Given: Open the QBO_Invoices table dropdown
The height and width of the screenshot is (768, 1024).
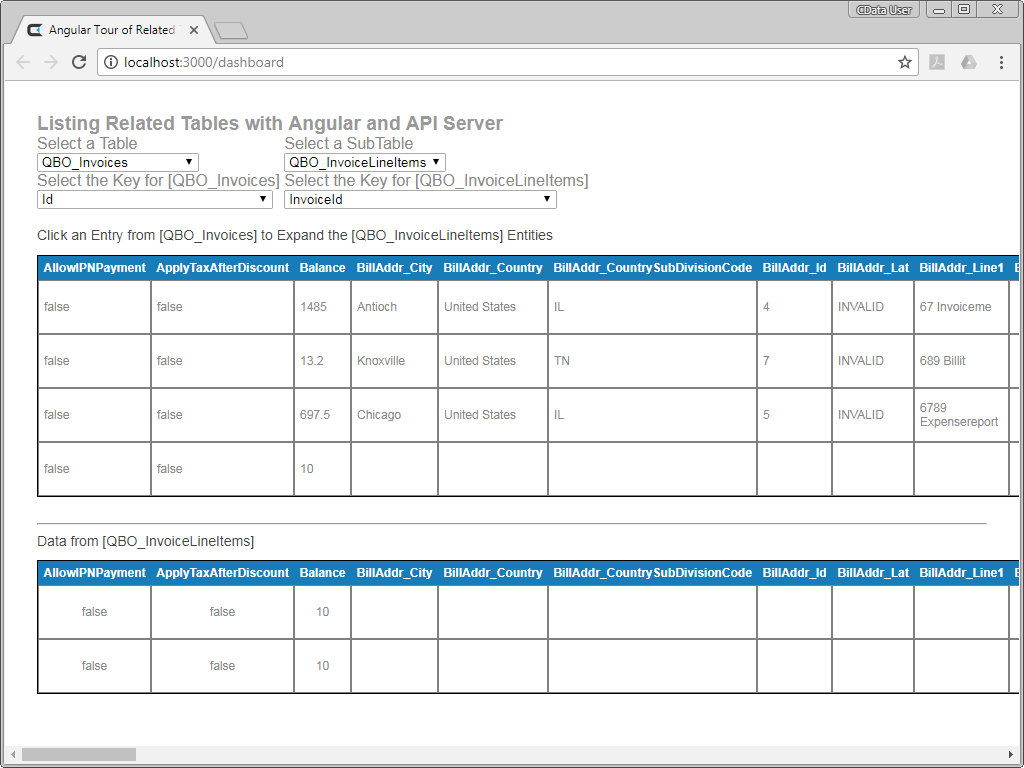Looking at the screenshot, I should tap(117, 162).
